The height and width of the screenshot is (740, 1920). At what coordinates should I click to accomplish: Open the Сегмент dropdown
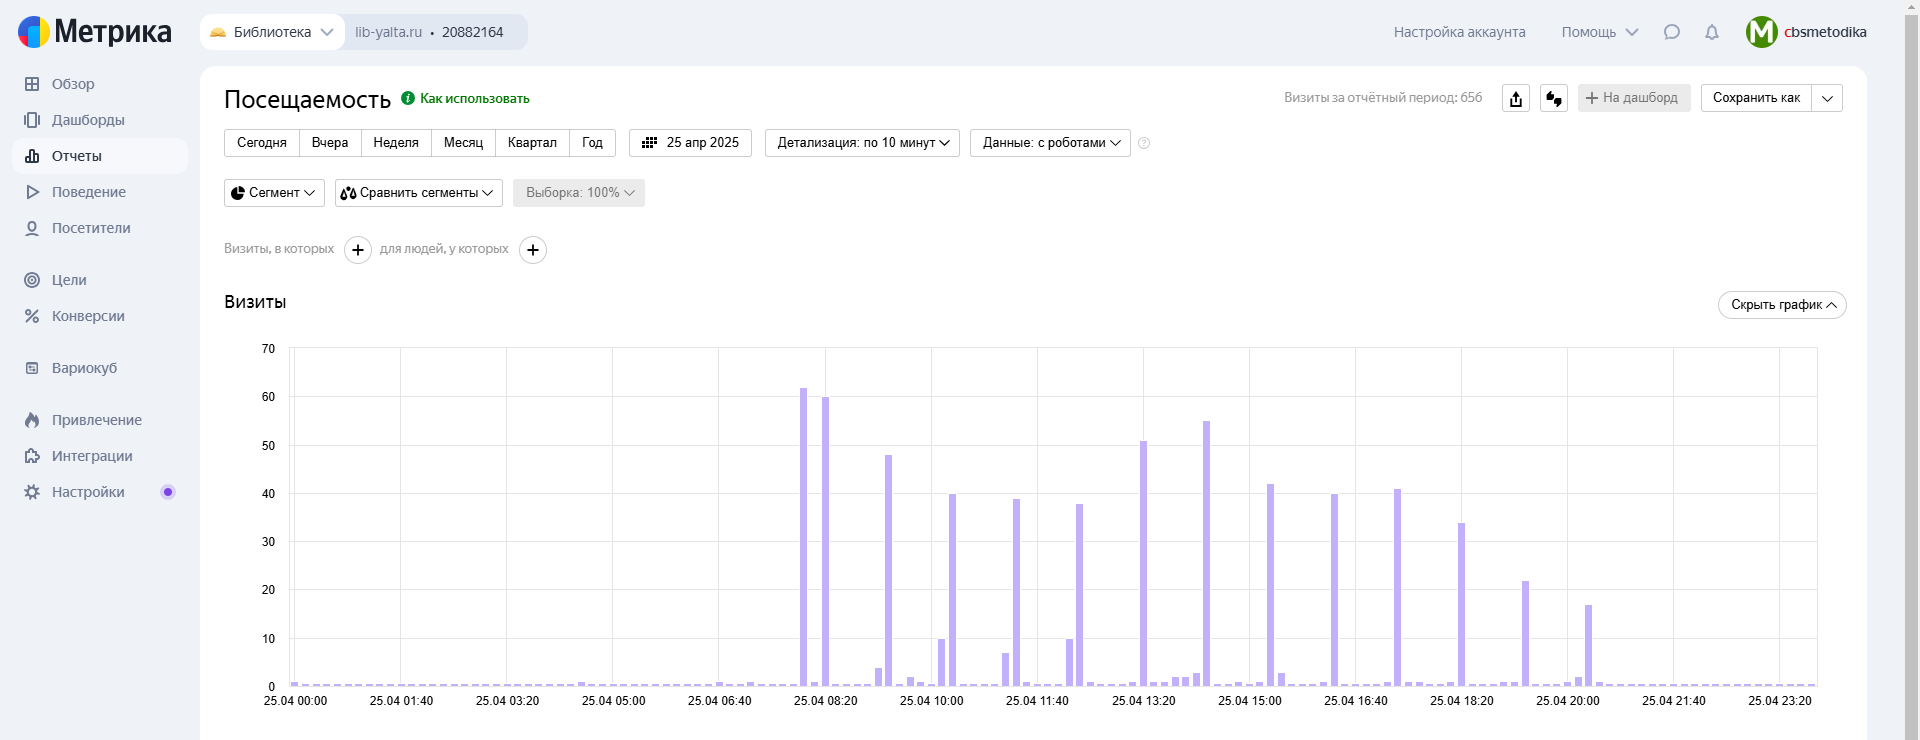274,193
